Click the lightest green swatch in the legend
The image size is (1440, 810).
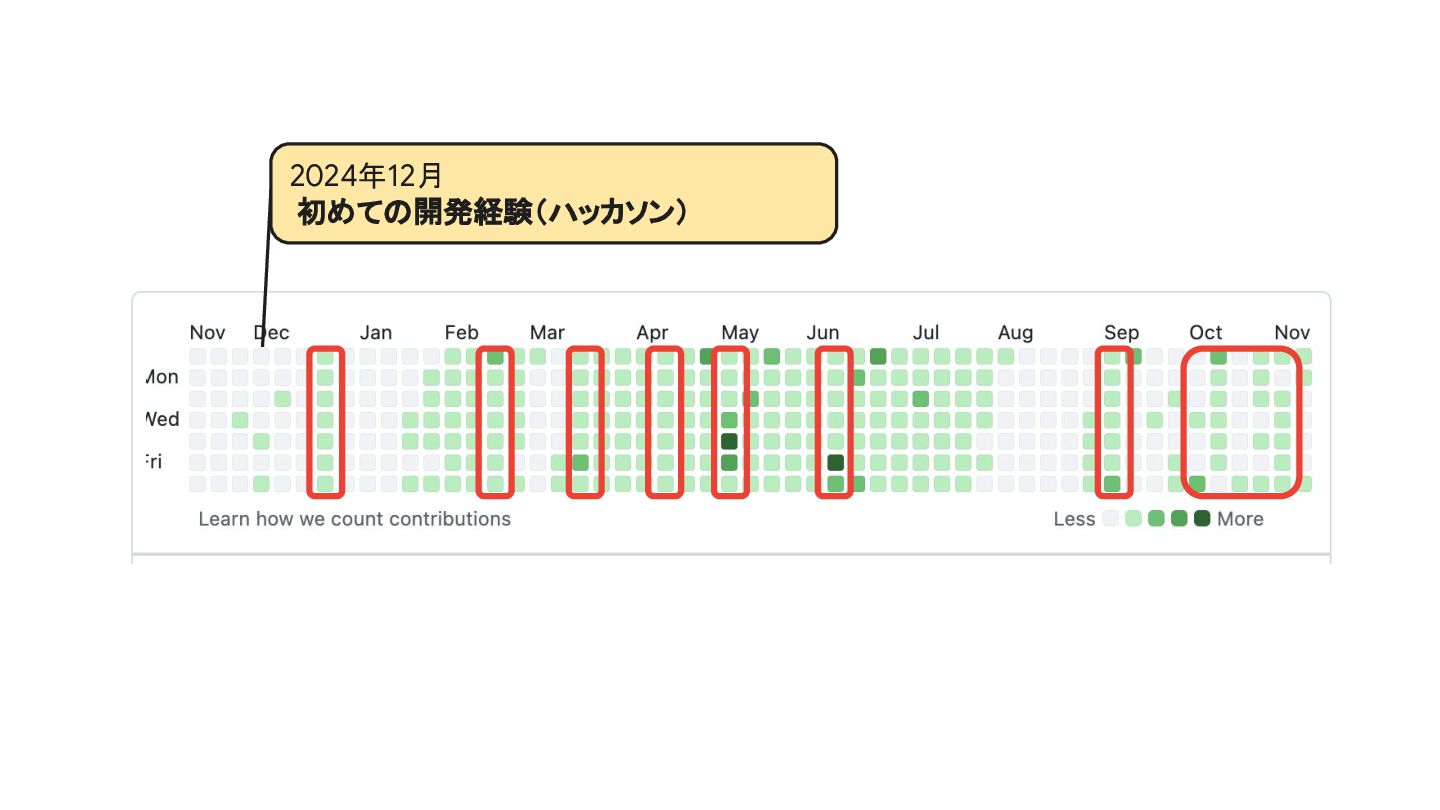pos(1133,518)
